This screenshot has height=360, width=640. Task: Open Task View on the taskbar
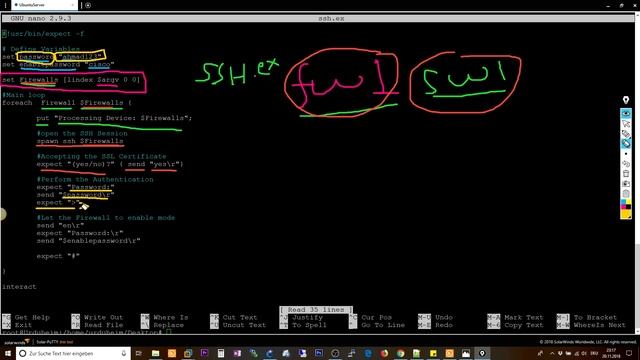coord(139,353)
